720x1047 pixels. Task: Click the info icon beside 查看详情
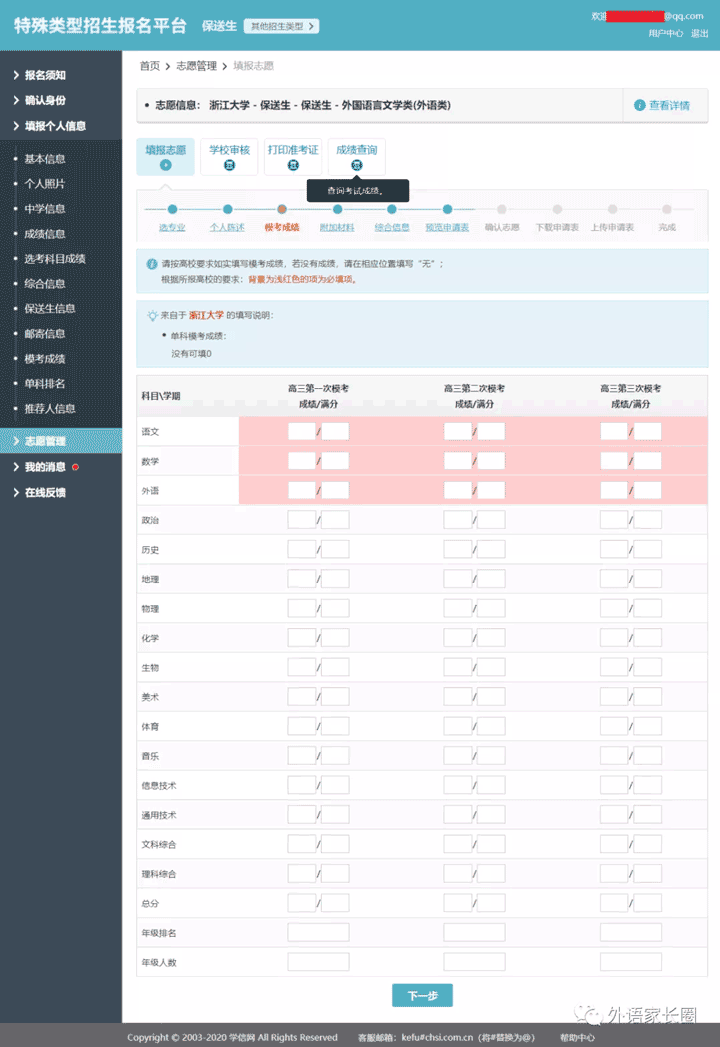(x=639, y=105)
